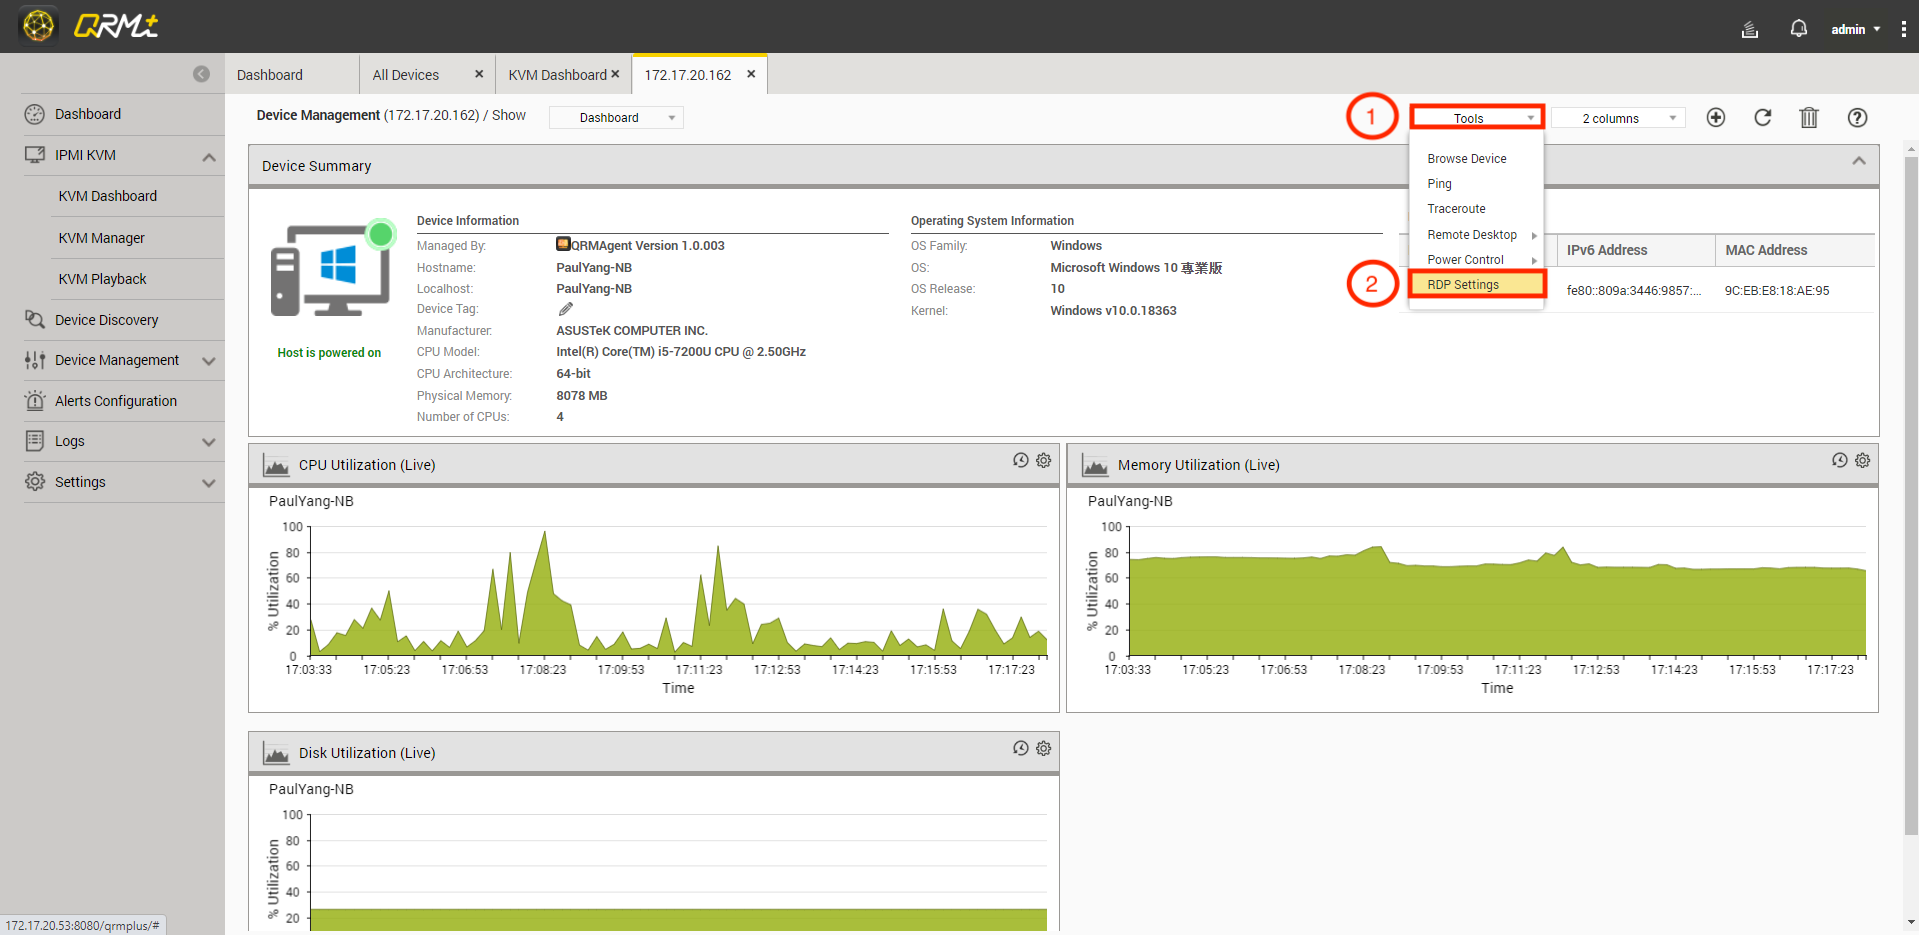
Task: Open the help question mark icon
Action: (1857, 118)
